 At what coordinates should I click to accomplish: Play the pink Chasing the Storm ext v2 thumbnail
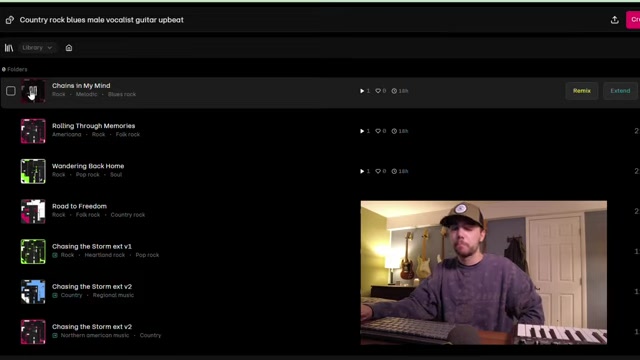pyautogui.click(x=33, y=332)
